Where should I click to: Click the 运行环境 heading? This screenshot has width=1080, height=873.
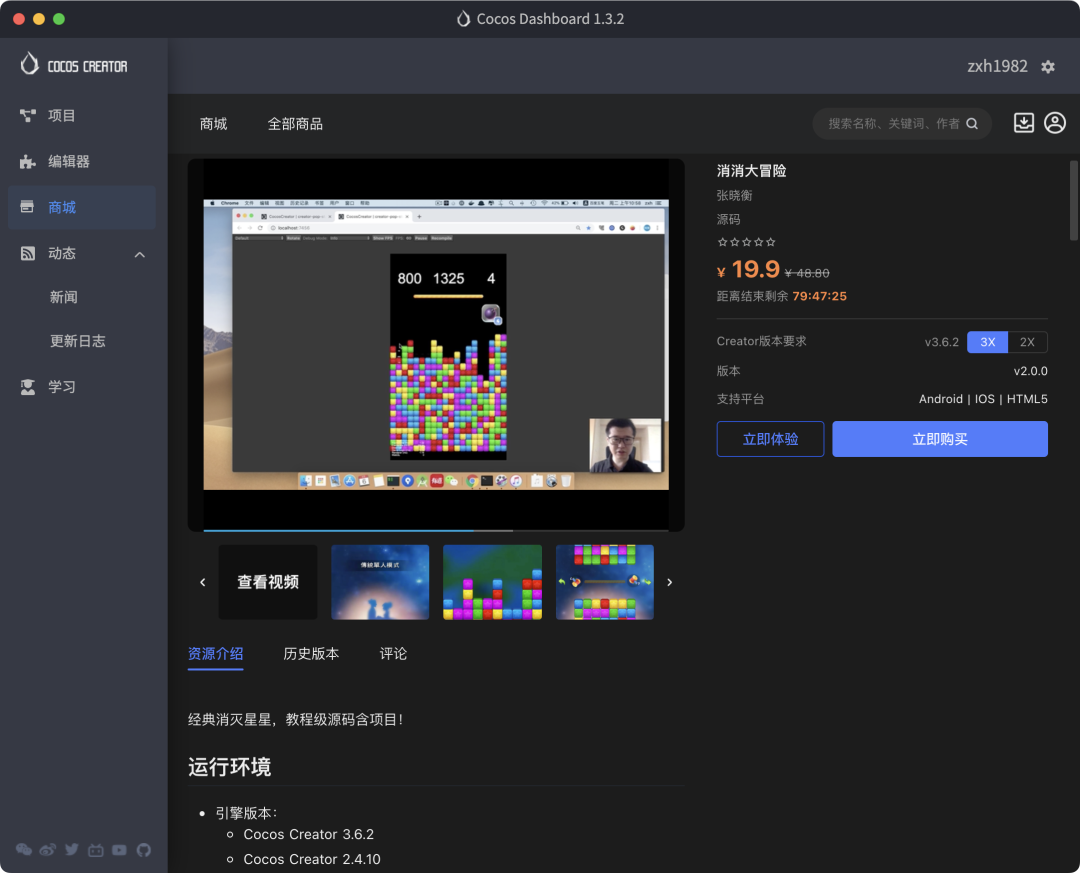click(229, 767)
